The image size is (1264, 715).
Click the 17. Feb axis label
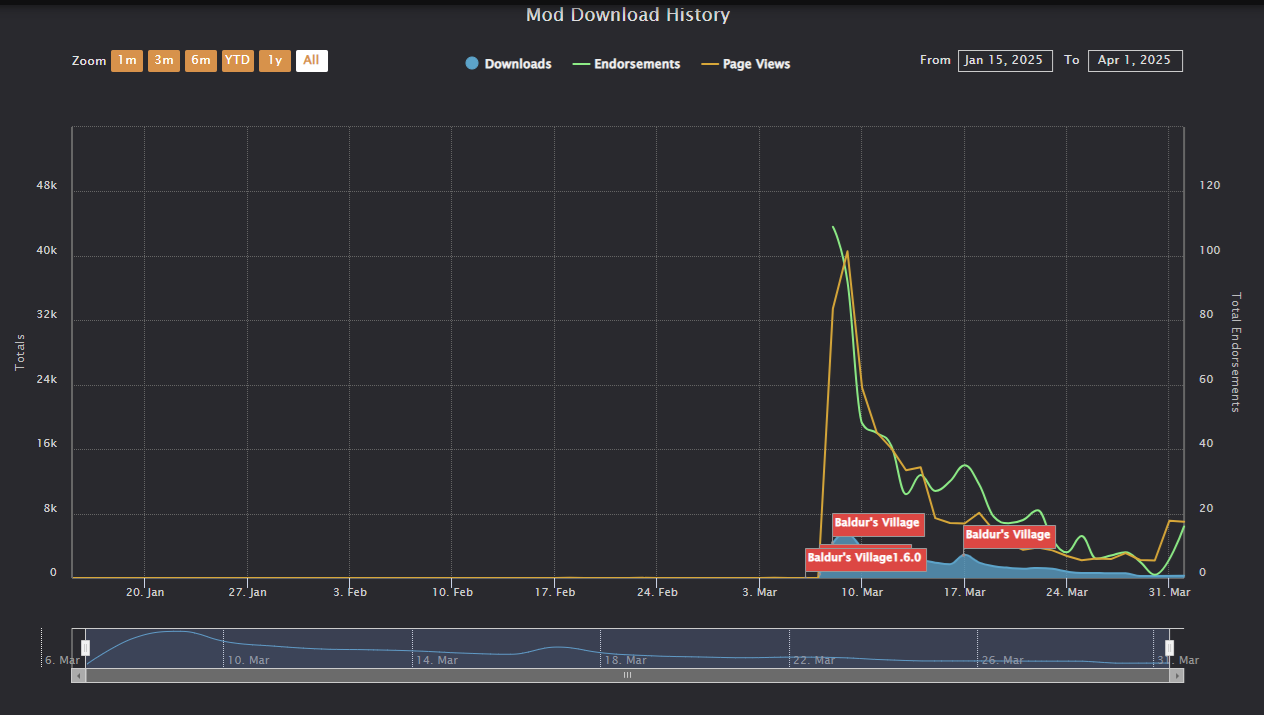(x=555, y=592)
